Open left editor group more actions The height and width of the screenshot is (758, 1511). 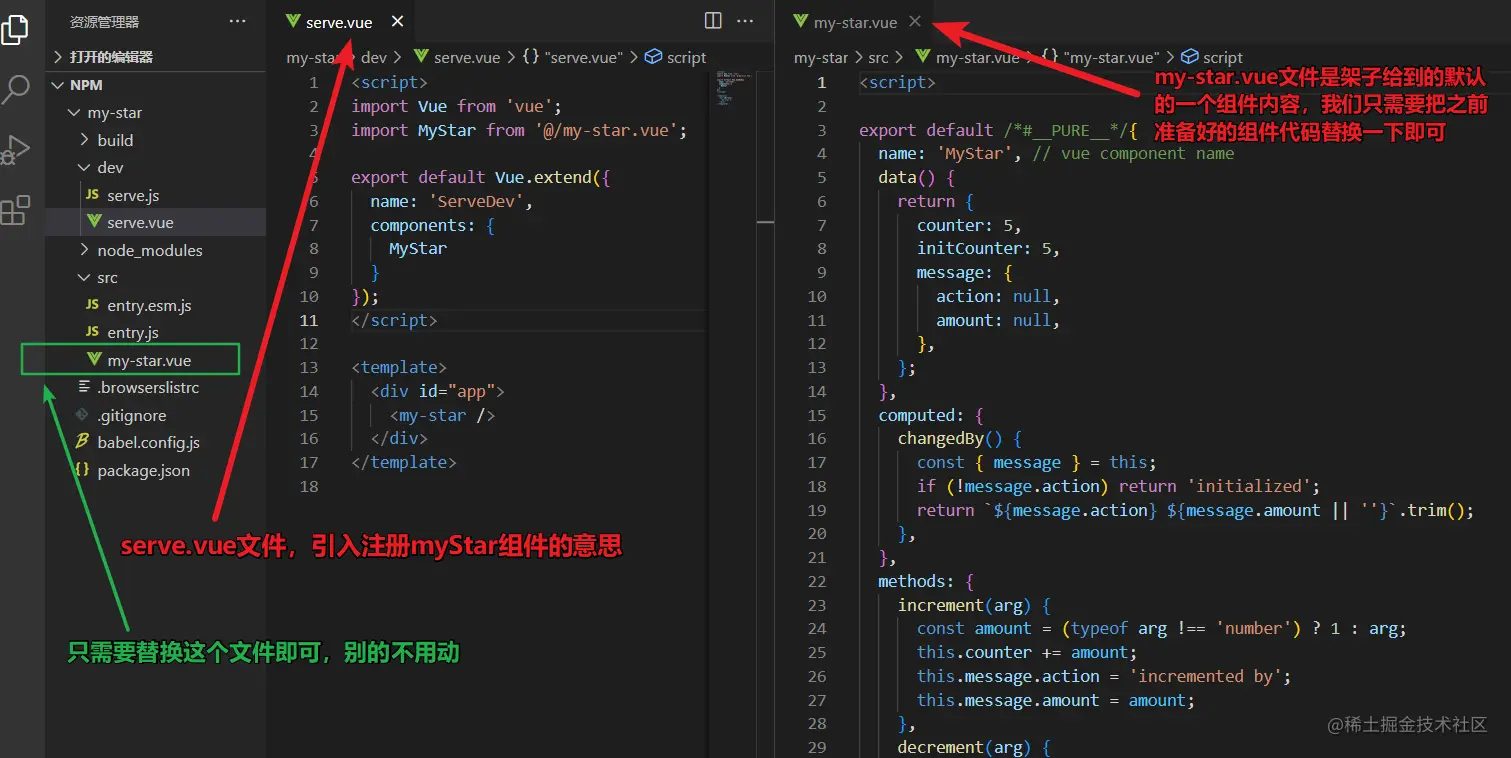pyautogui.click(x=745, y=20)
